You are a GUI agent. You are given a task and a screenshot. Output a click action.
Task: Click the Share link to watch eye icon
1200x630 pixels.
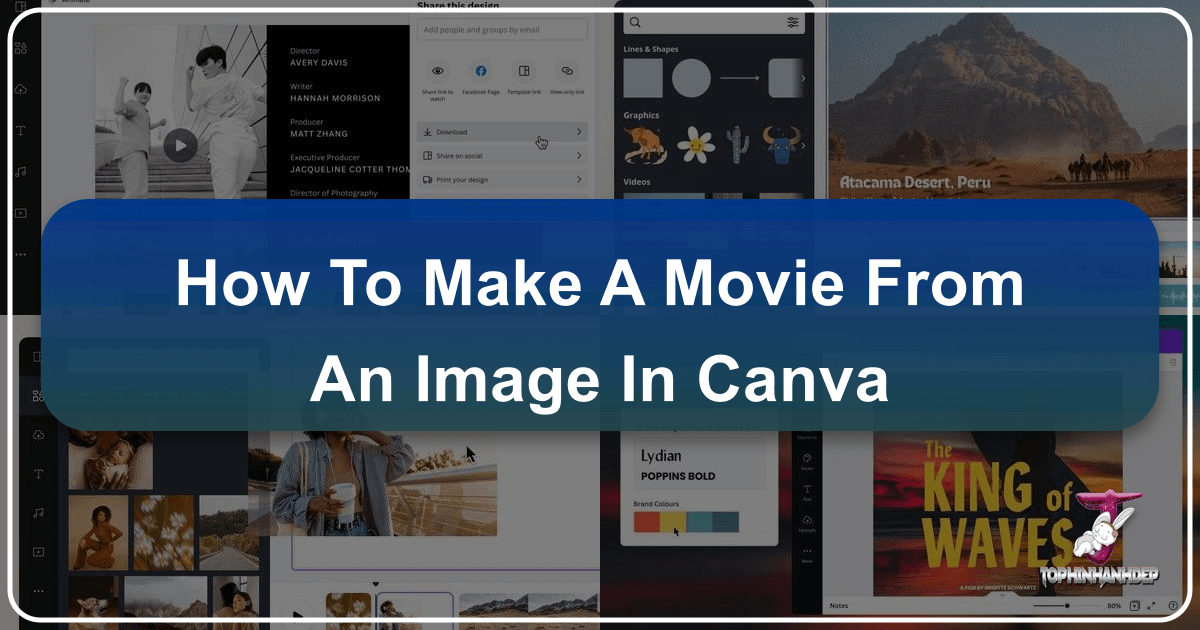[437, 71]
